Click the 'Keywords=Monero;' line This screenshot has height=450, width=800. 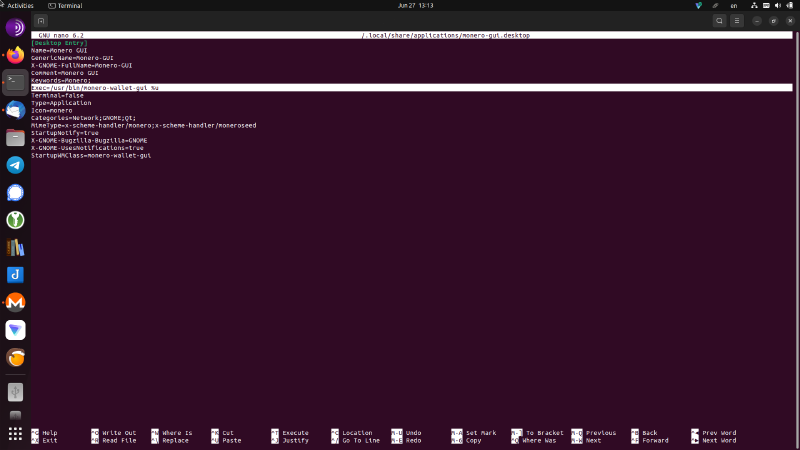(61, 81)
